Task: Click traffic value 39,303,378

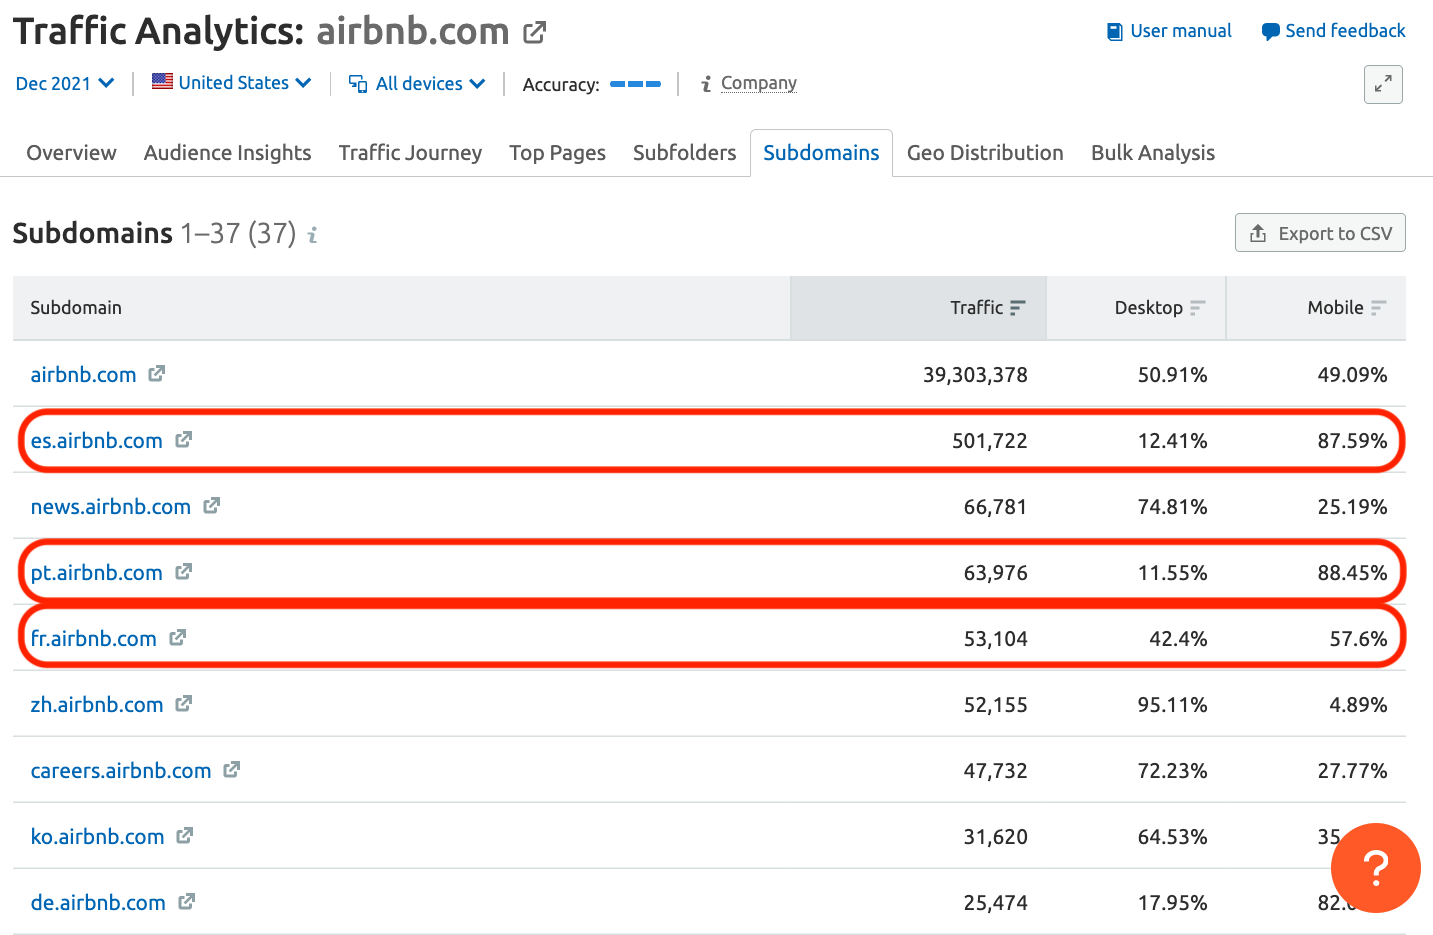Action: [x=975, y=375]
